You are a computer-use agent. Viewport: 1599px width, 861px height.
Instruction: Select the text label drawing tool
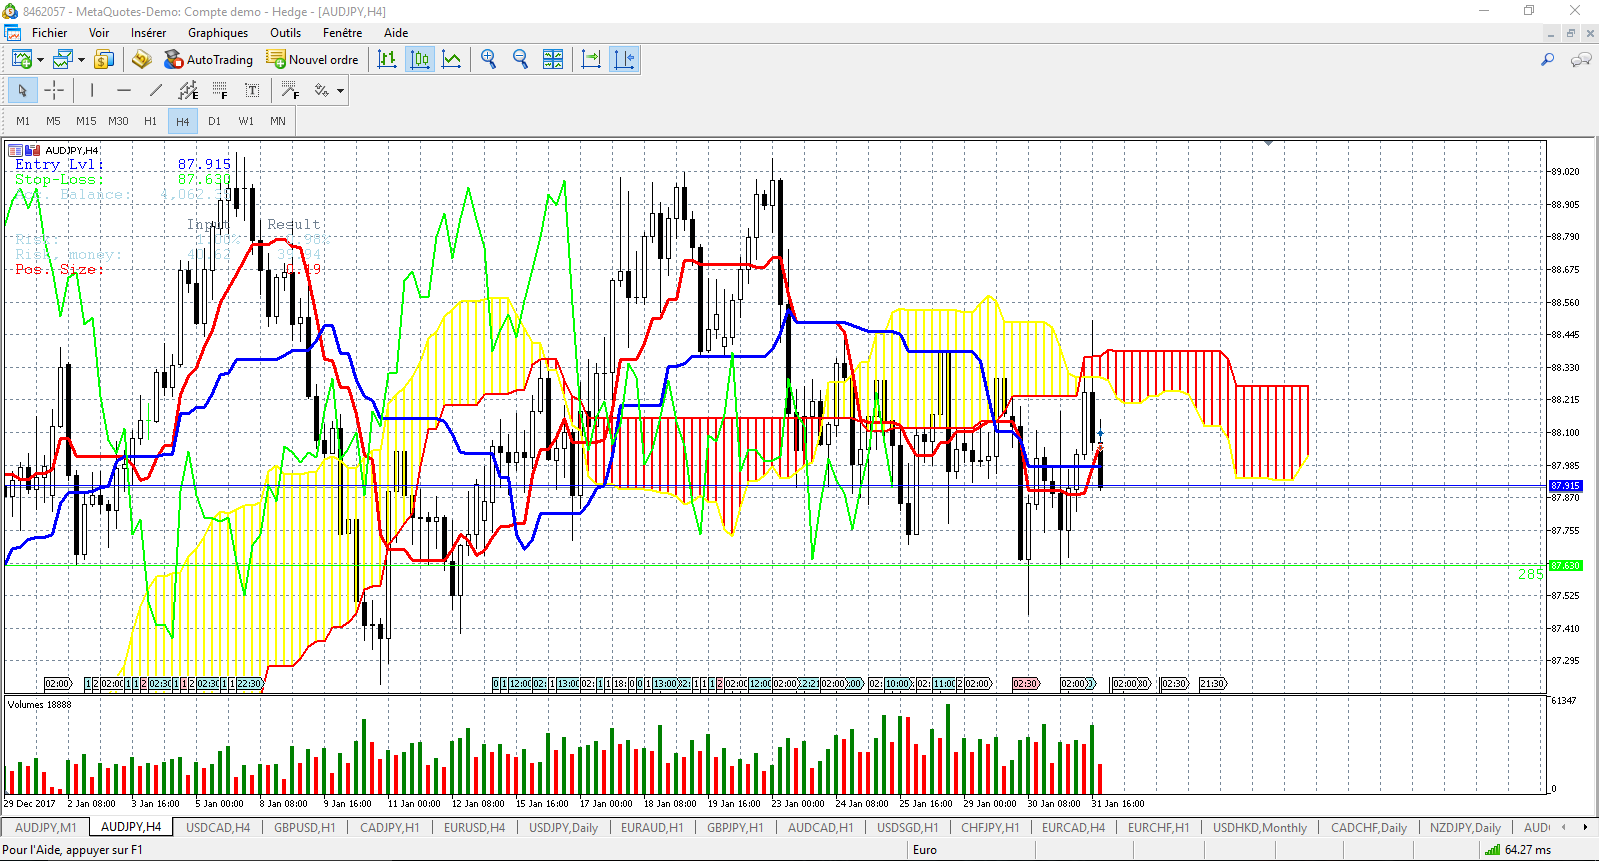pyautogui.click(x=252, y=90)
